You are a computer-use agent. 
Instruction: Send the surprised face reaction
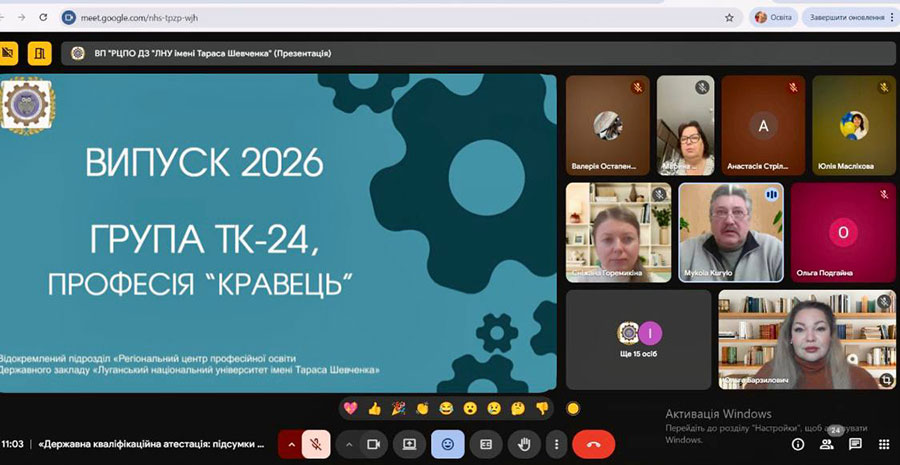click(470, 409)
